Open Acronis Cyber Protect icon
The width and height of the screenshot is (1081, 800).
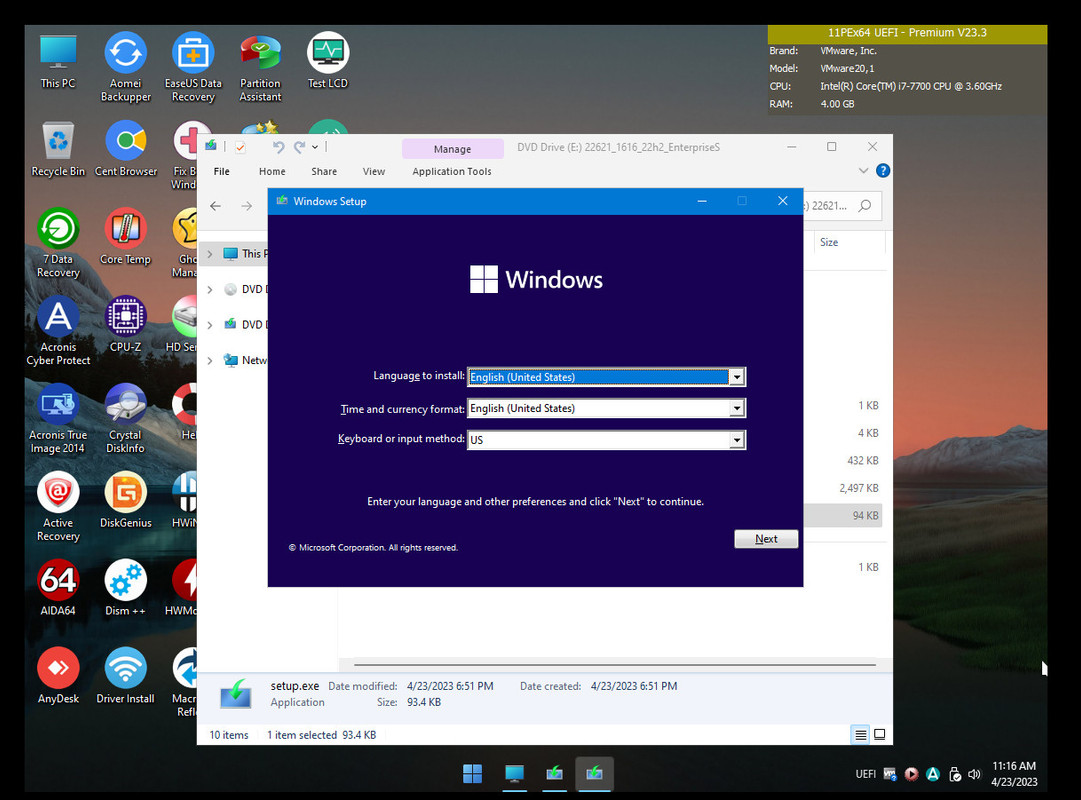click(x=58, y=331)
